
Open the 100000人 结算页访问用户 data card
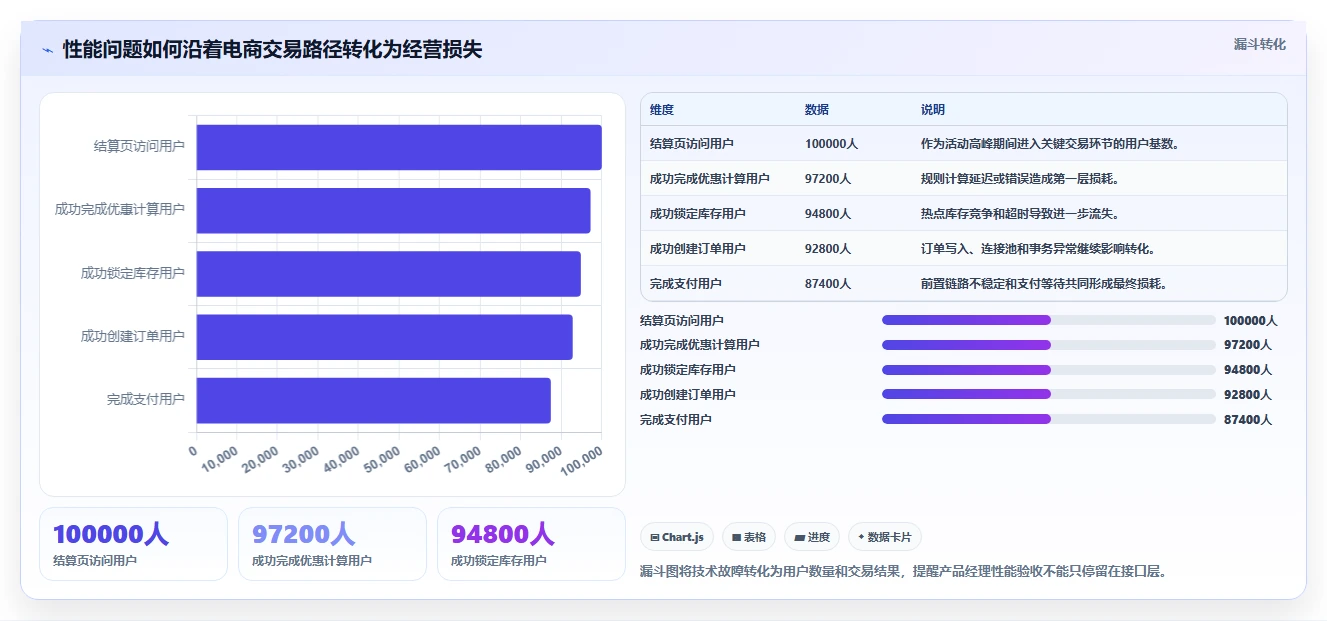pyautogui.click(x=133, y=544)
